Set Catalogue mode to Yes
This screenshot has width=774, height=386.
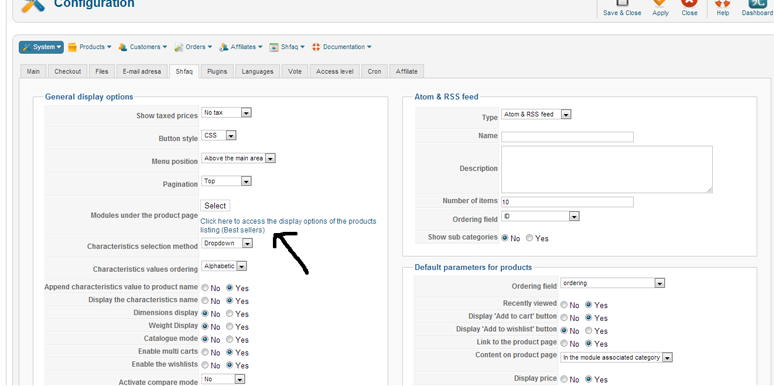[230, 339]
